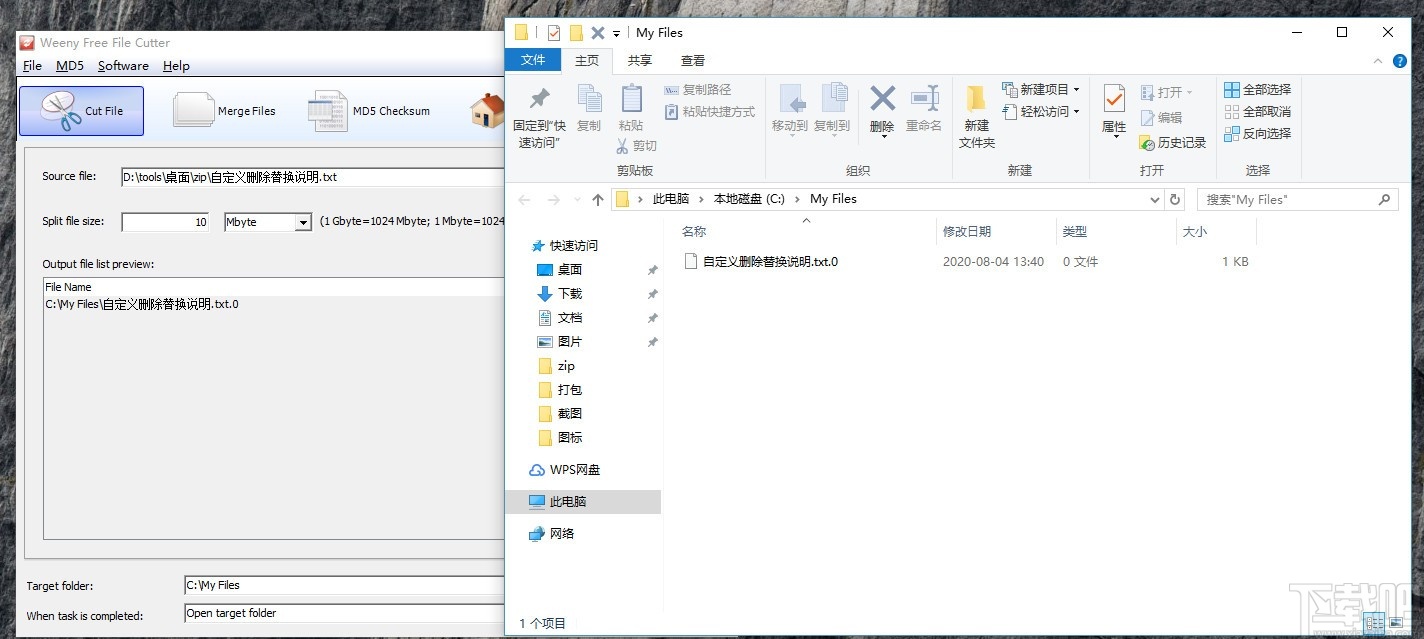Click the house icon in Weeny toolbar

coord(487,110)
